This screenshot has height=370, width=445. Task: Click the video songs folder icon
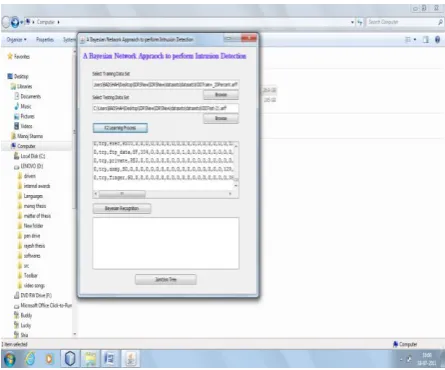point(20,286)
